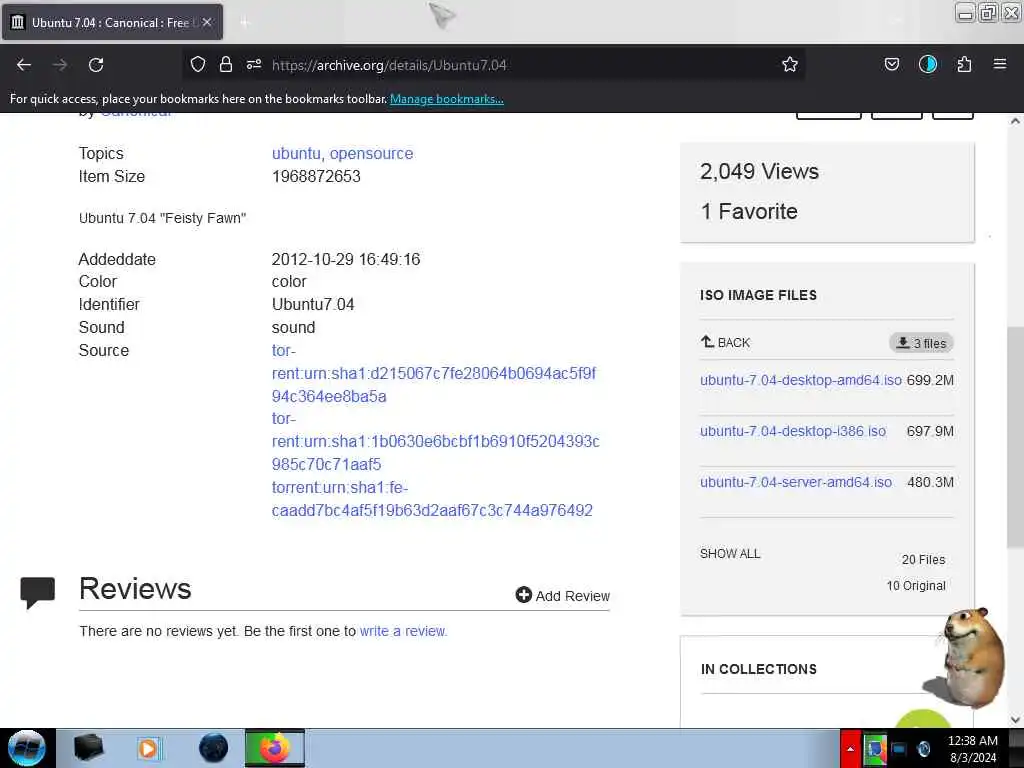Viewport: 1024px width, 768px height.
Task: Click the Addeddate value 2012-10-29 16:49:16
Action: (346, 259)
